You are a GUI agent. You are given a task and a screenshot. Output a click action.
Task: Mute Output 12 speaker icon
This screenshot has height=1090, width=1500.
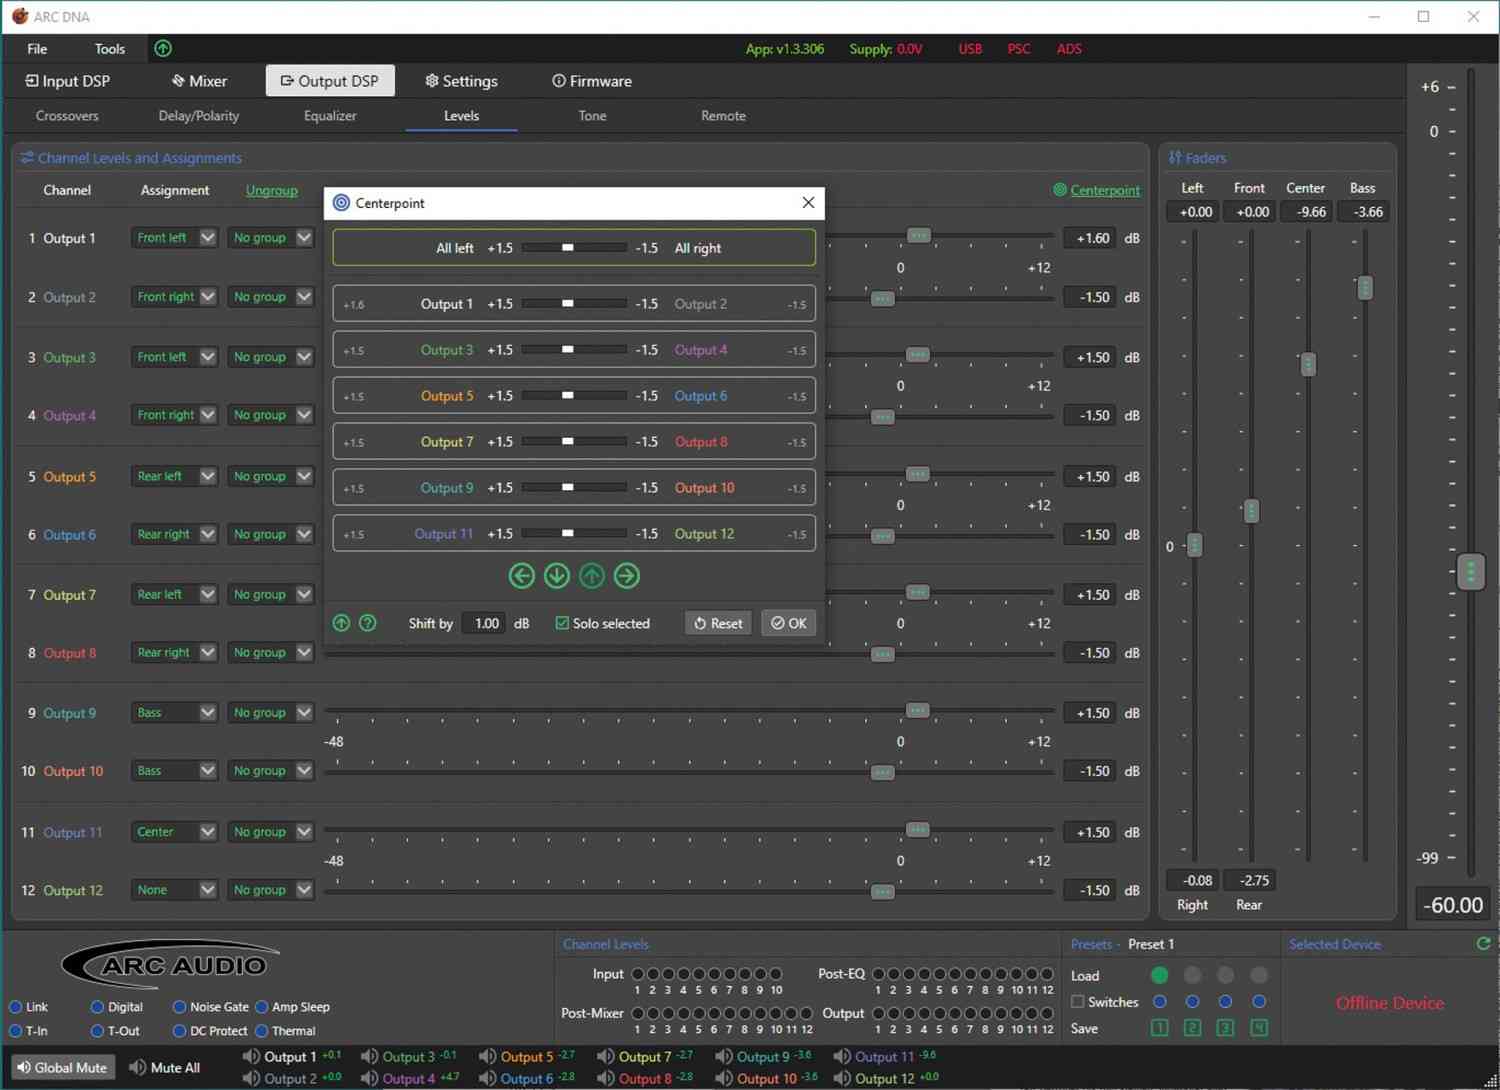(842, 1078)
